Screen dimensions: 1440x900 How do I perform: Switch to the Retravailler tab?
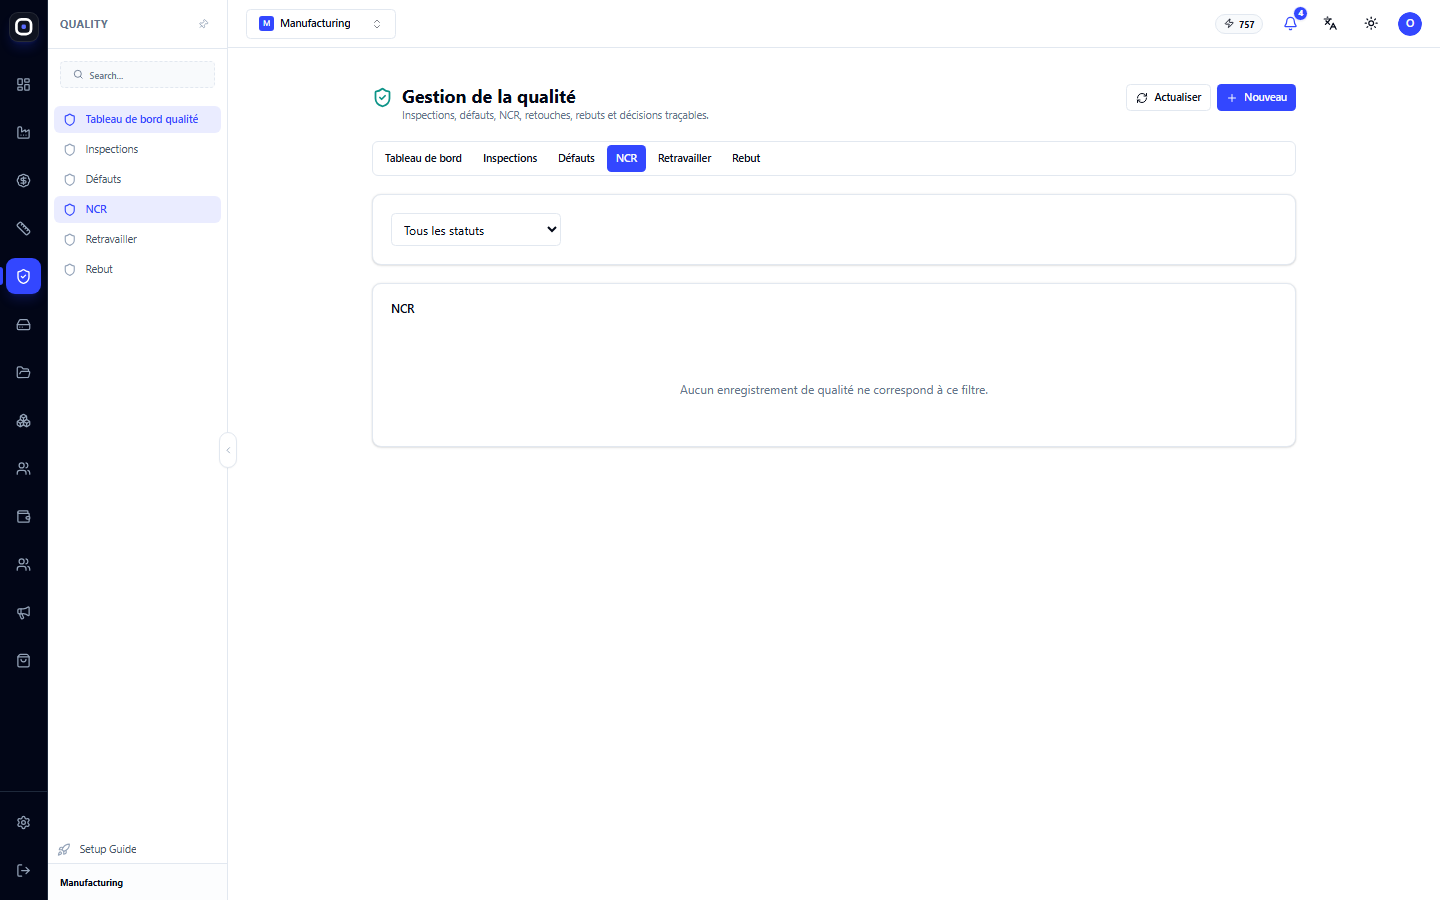[x=685, y=159]
